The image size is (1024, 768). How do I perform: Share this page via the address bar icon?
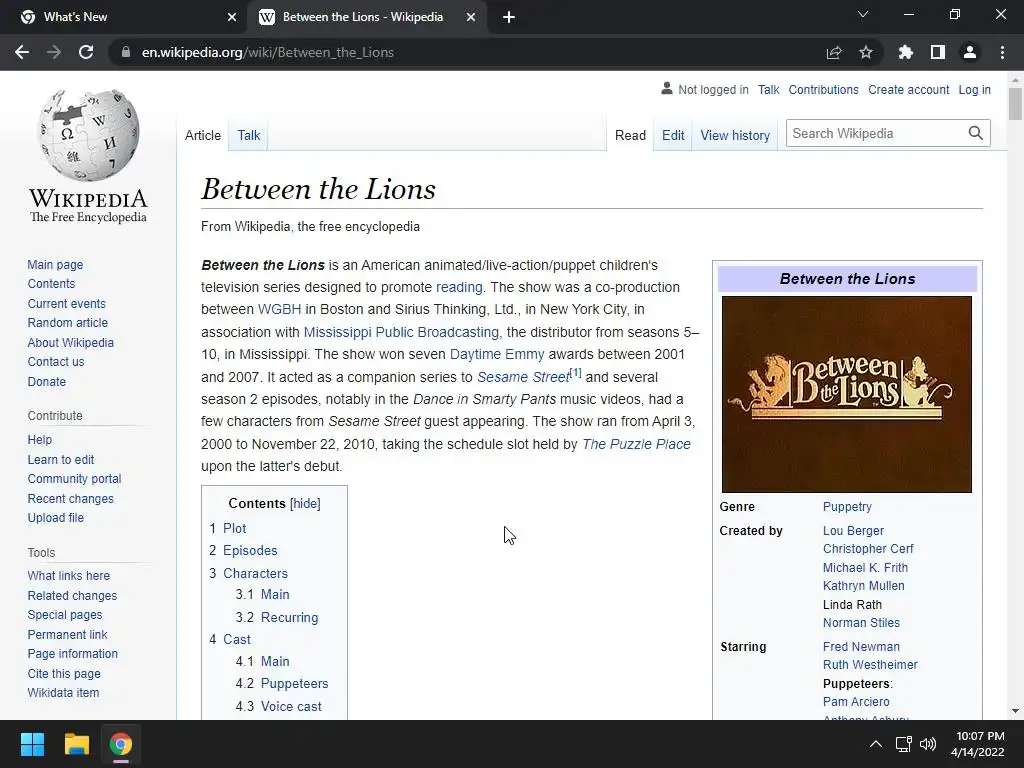834,52
